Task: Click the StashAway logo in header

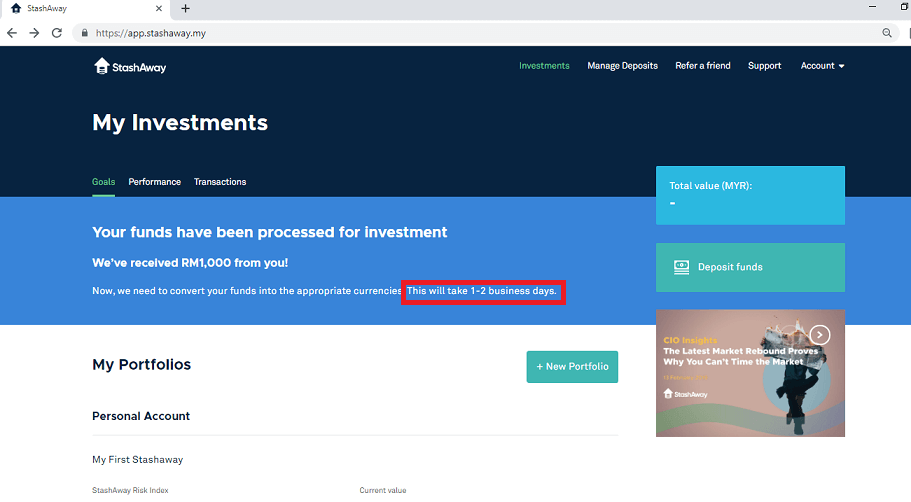Action: coord(130,66)
